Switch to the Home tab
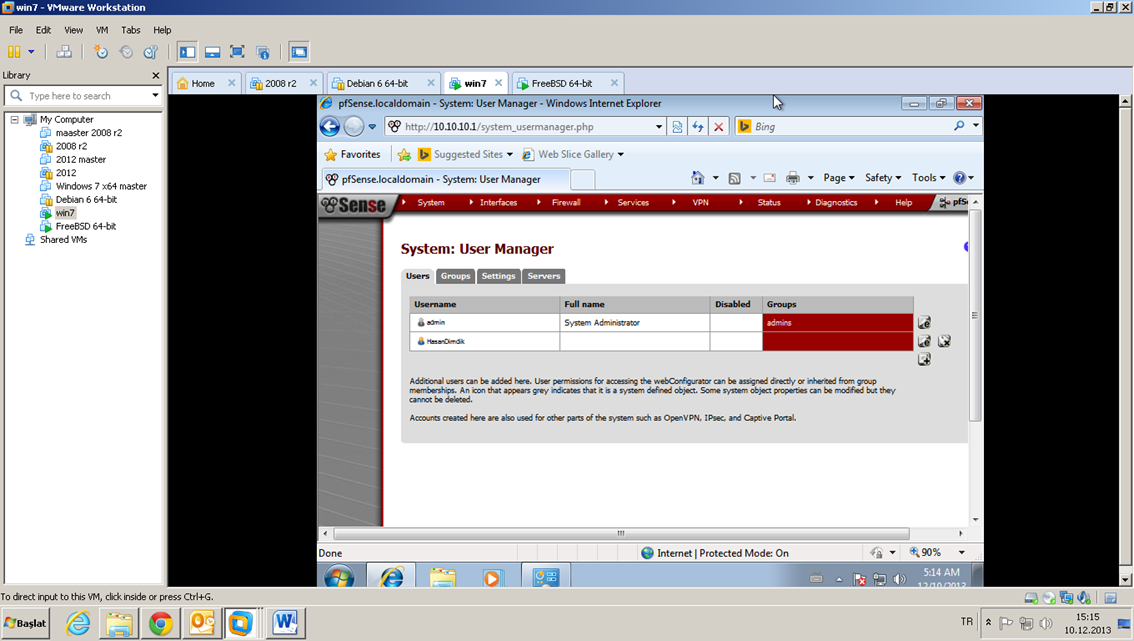Viewport: 1134px width, 641px height. (202, 83)
